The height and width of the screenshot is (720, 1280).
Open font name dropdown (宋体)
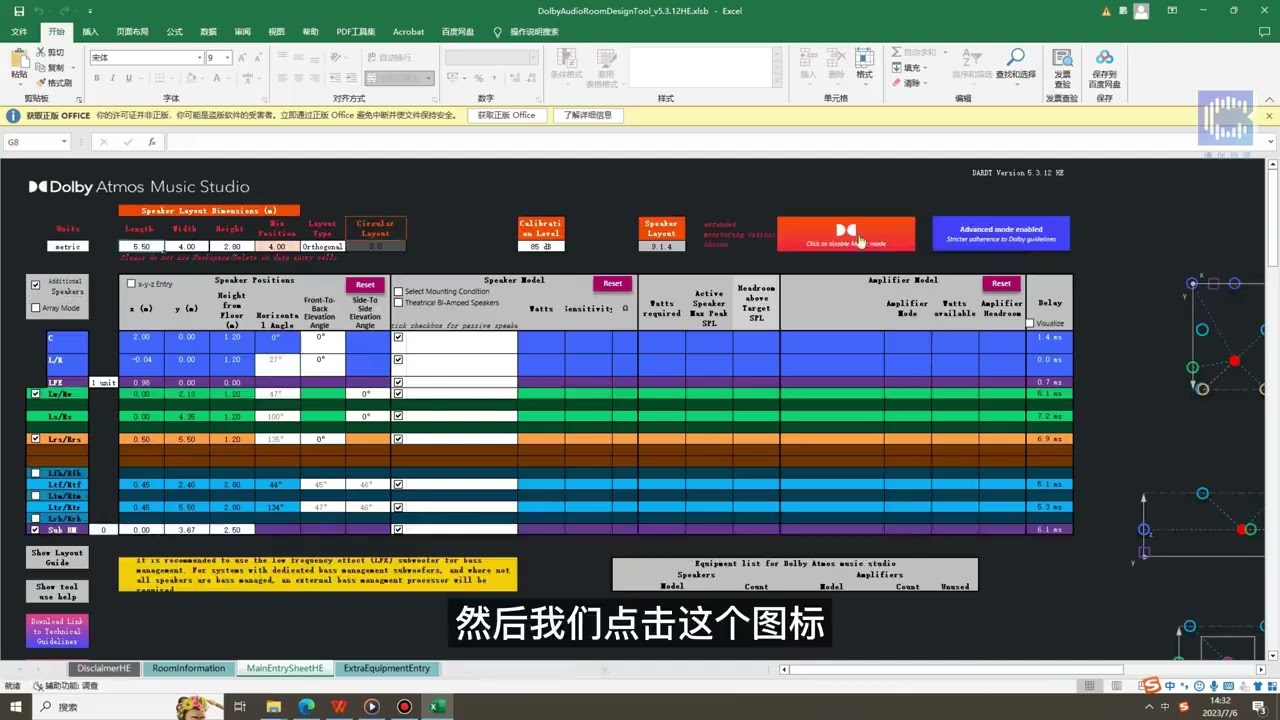(x=199, y=58)
